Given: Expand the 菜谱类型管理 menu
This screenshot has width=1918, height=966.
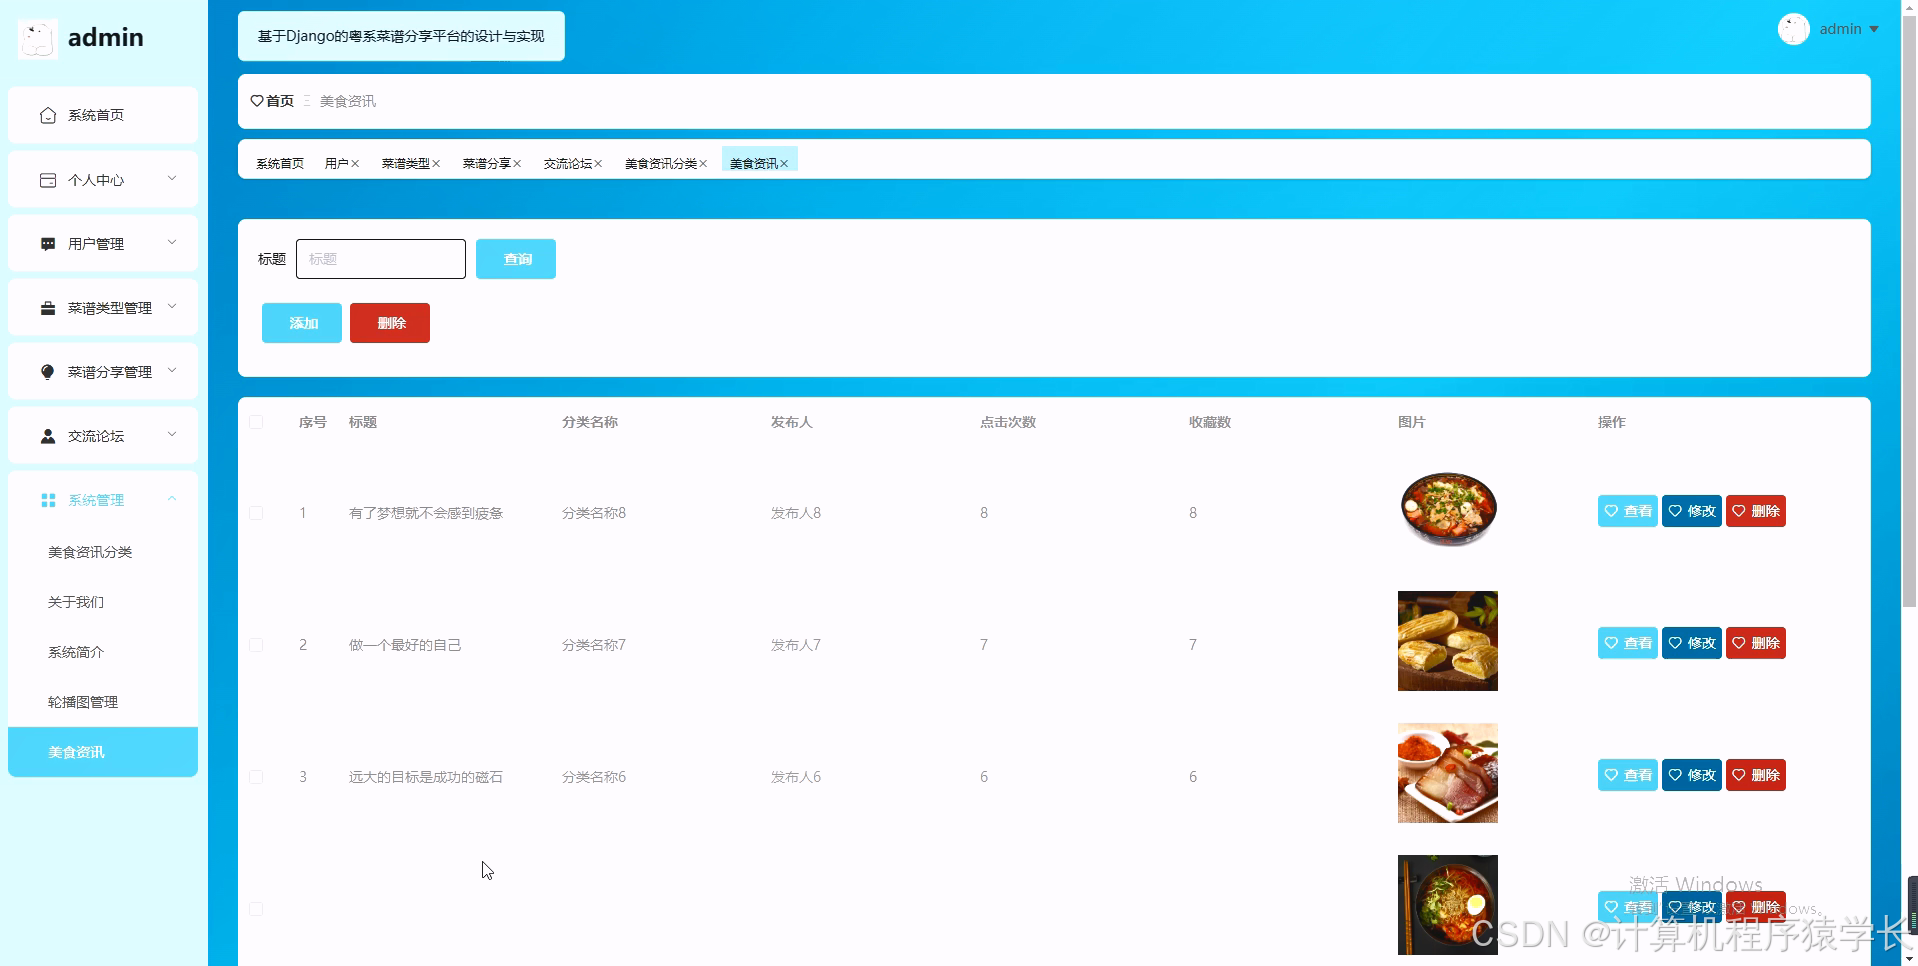Looking at the screenshot, I should (172, 307).
